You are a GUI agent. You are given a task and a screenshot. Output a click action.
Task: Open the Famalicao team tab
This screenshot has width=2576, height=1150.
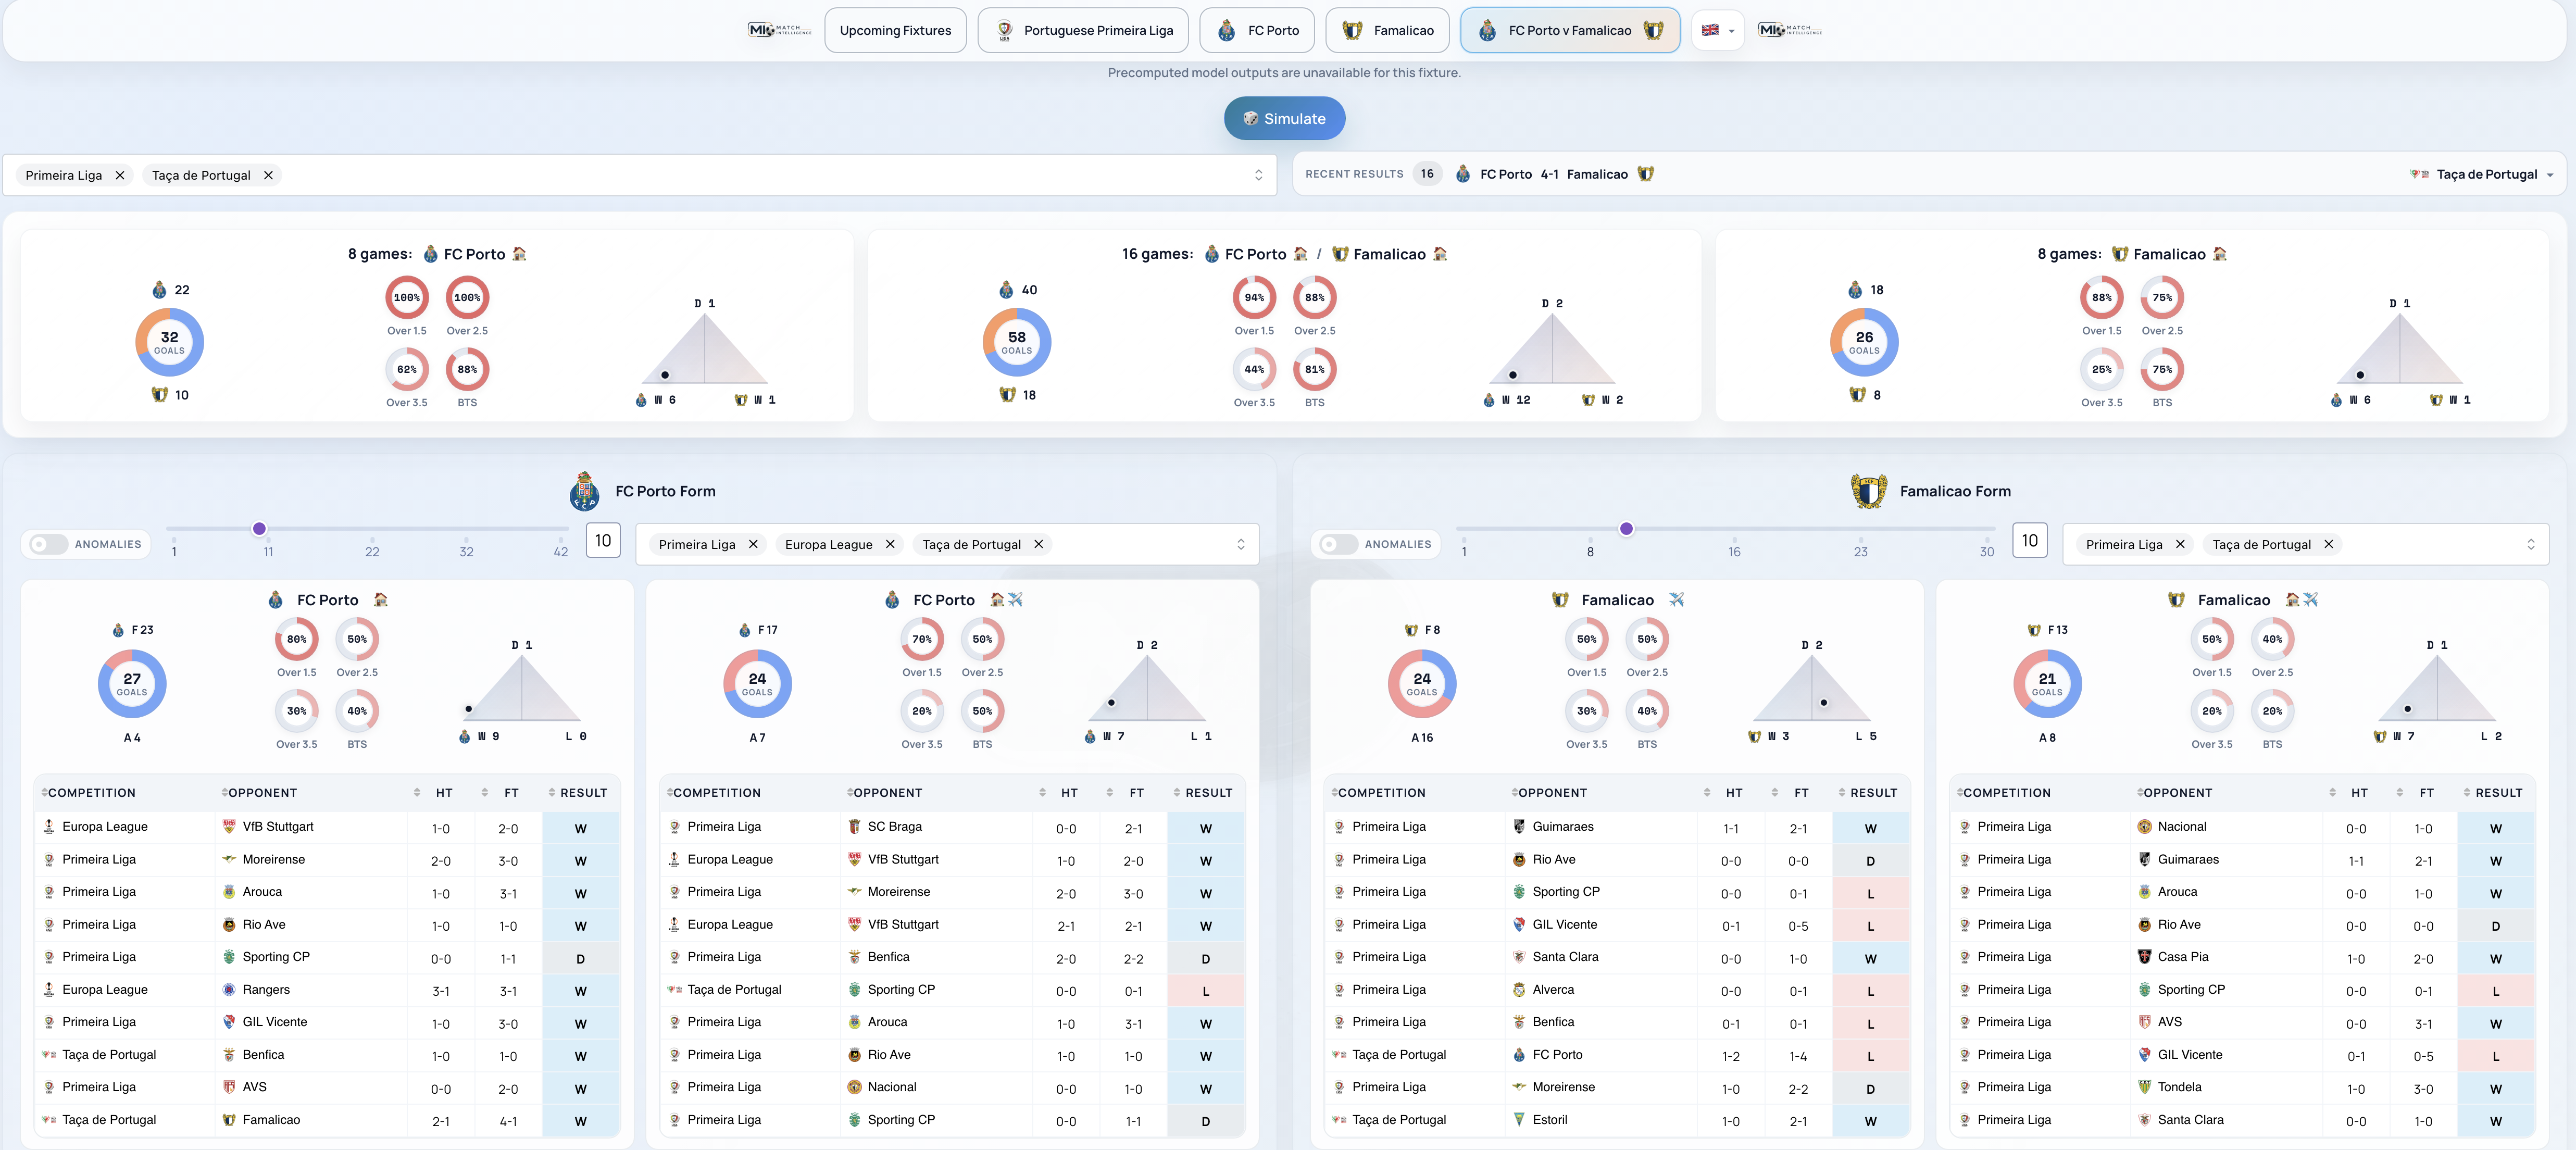tap(1387, 31)
